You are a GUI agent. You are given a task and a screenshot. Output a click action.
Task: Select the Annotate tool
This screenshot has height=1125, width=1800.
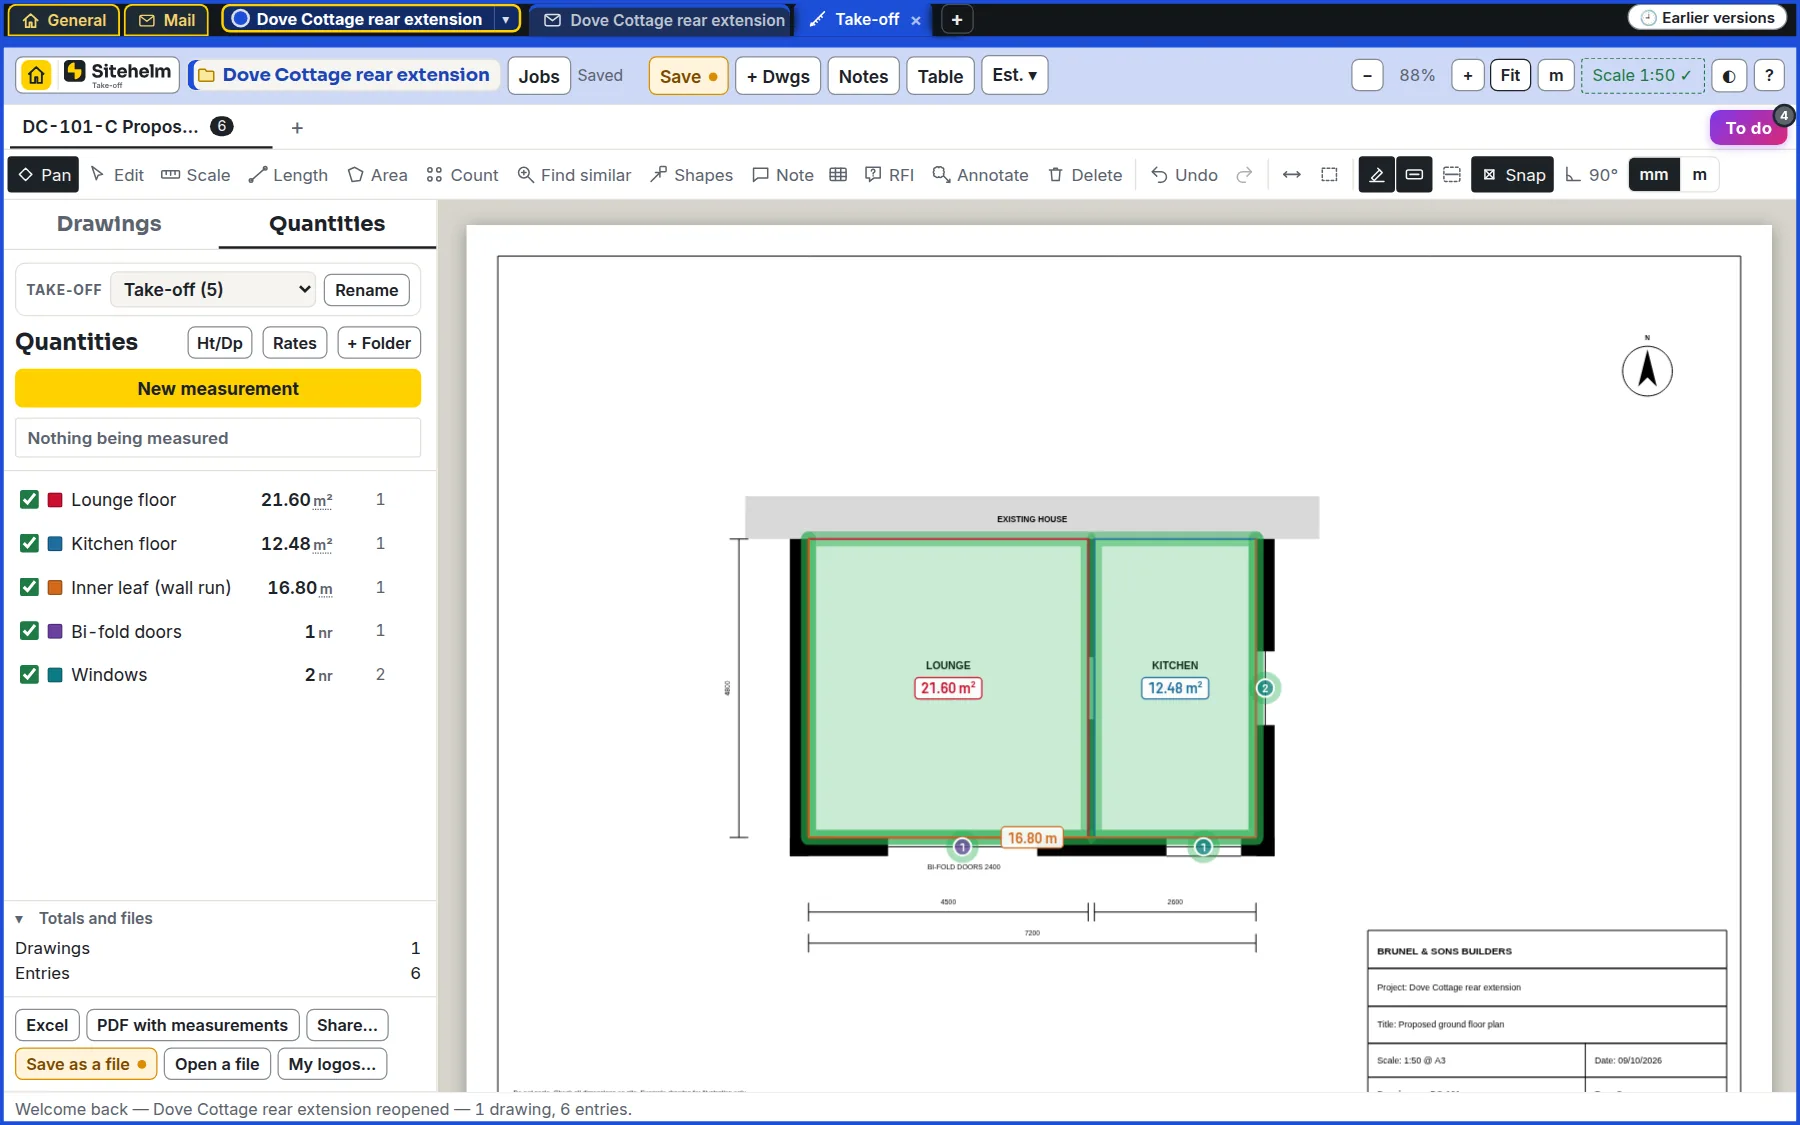coord(980,175)
